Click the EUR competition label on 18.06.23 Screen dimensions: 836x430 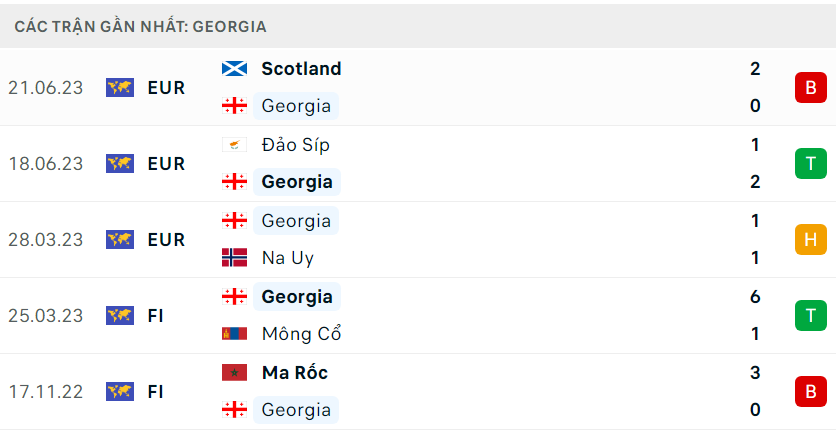166,164
